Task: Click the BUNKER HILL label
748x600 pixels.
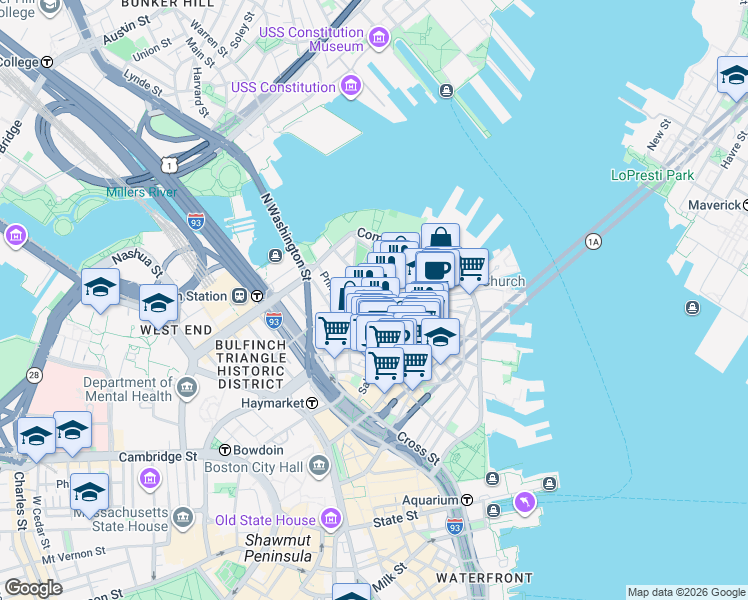Action: click(167, 4)
